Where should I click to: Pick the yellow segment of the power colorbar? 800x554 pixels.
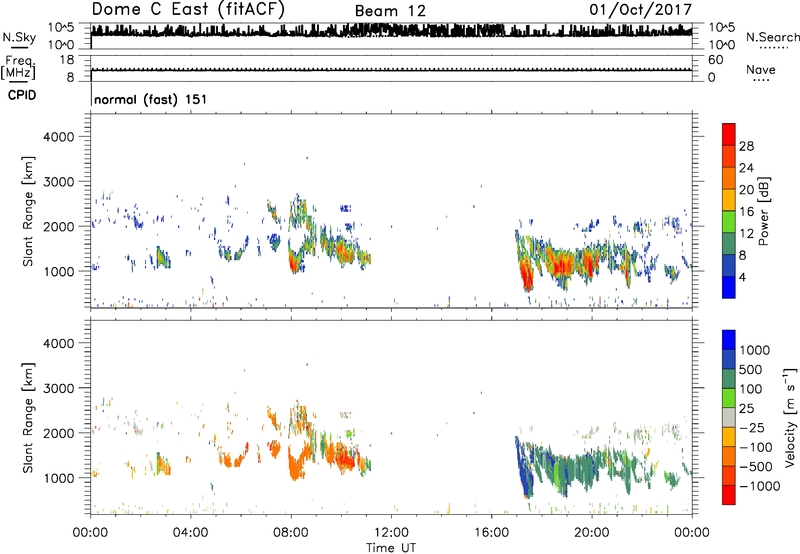(x=729, y=199)
